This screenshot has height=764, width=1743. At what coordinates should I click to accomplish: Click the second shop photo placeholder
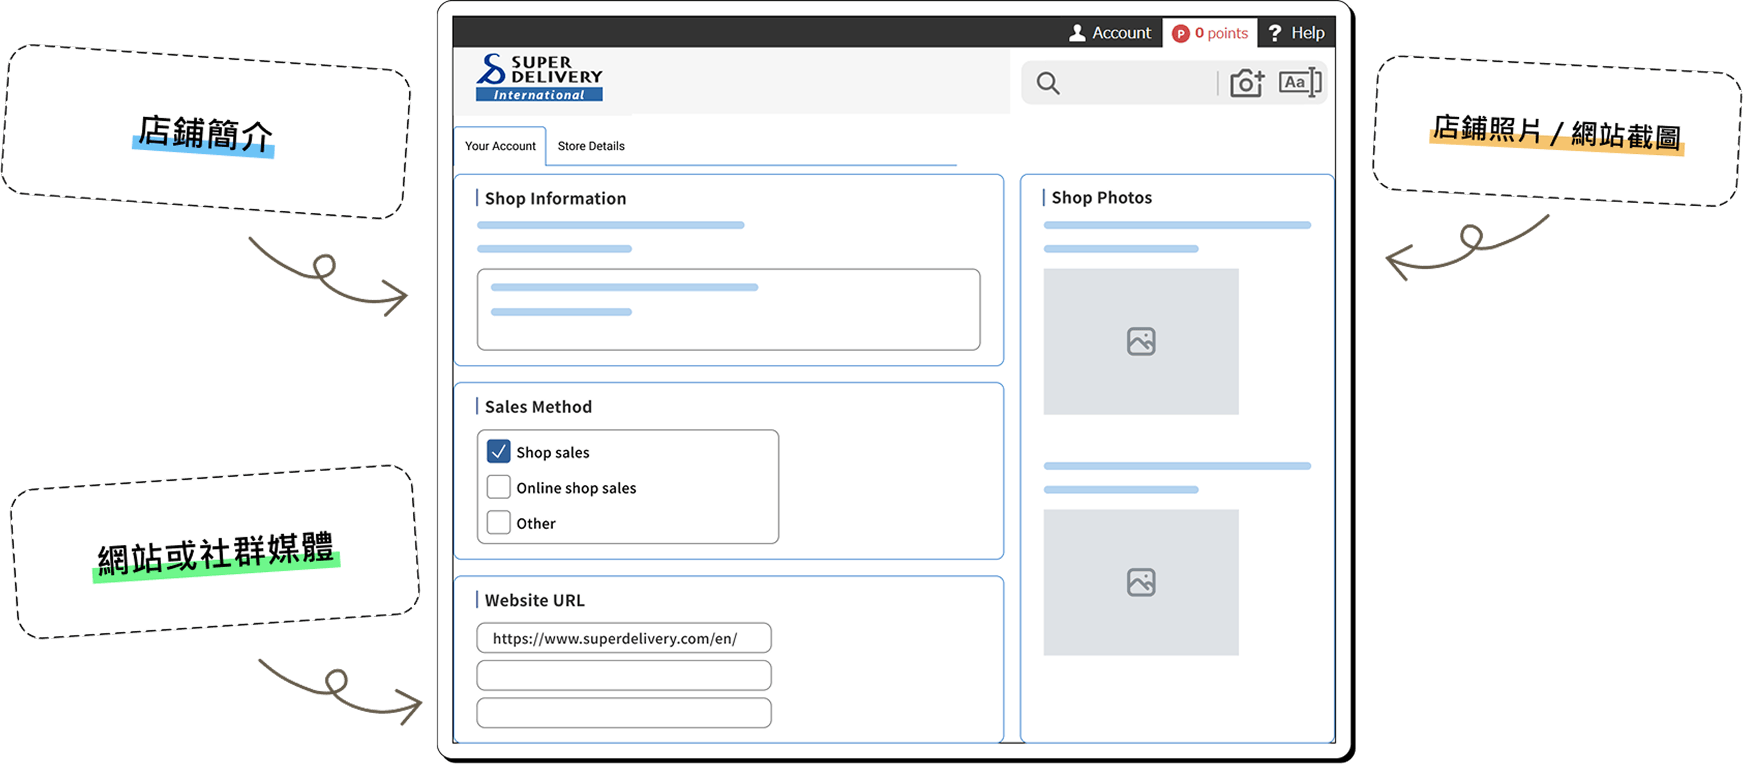tap(1141, 582)
